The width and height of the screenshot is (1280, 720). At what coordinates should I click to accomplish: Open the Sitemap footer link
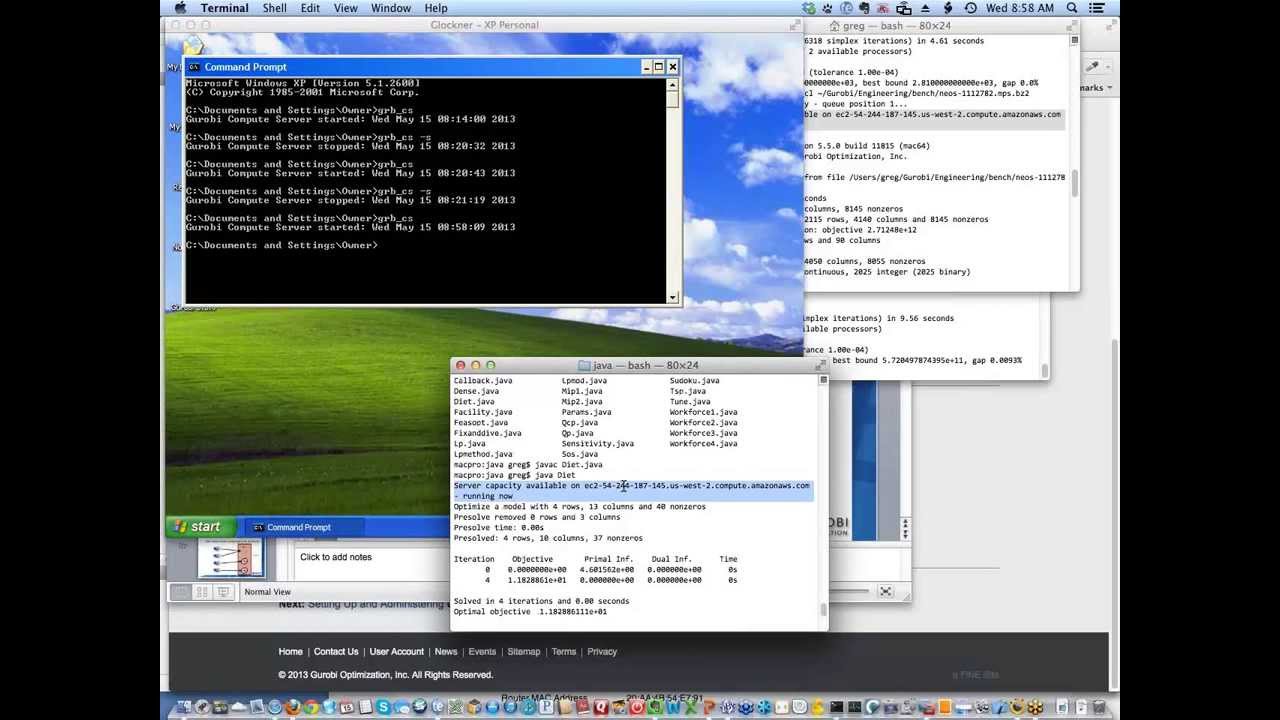524,652
